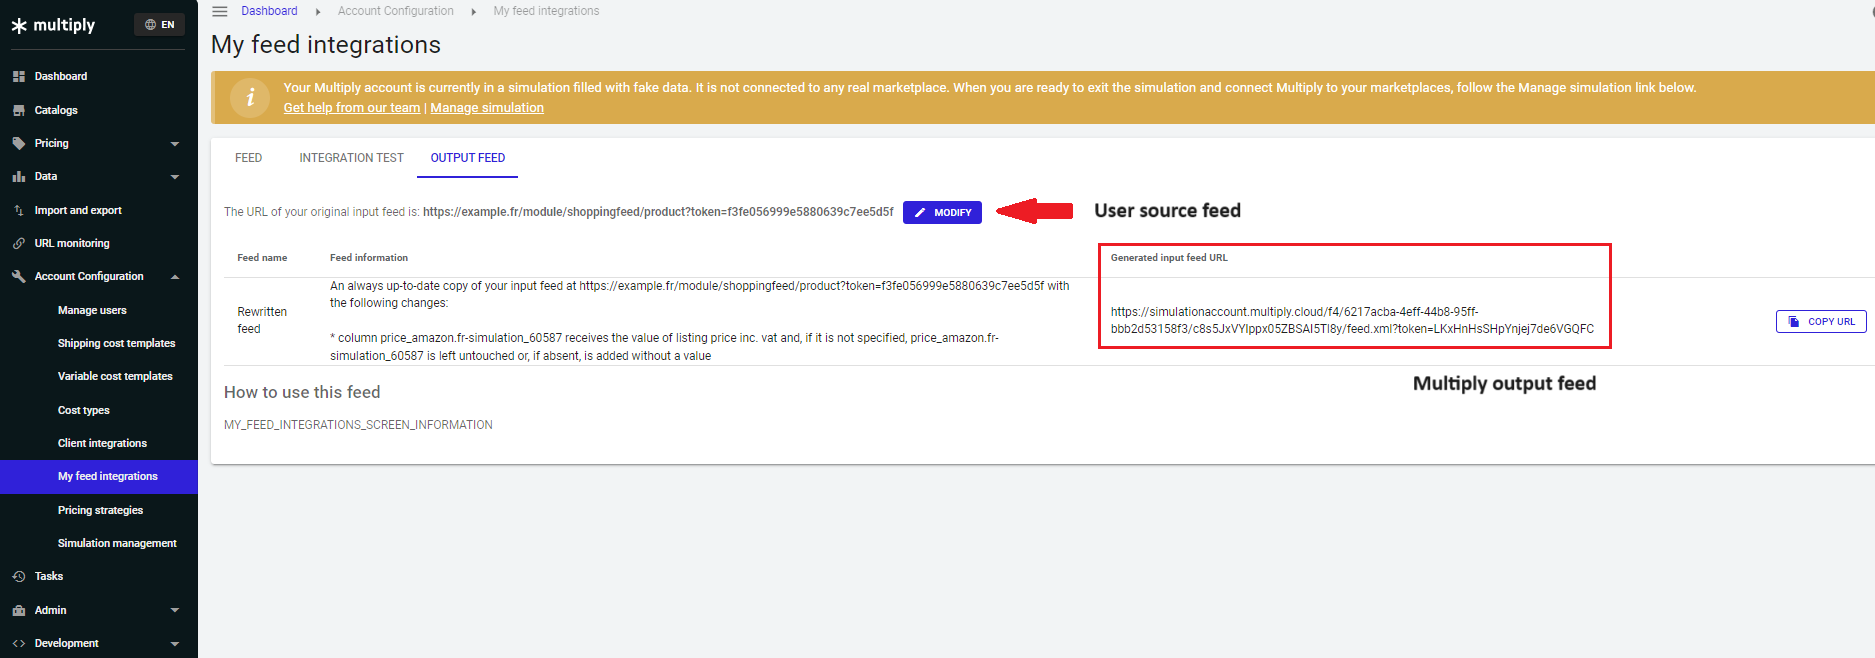Expand the Development menu arrow
Image resolution: width=1875 pixels, height=658 pixels.
pos(175,644)
